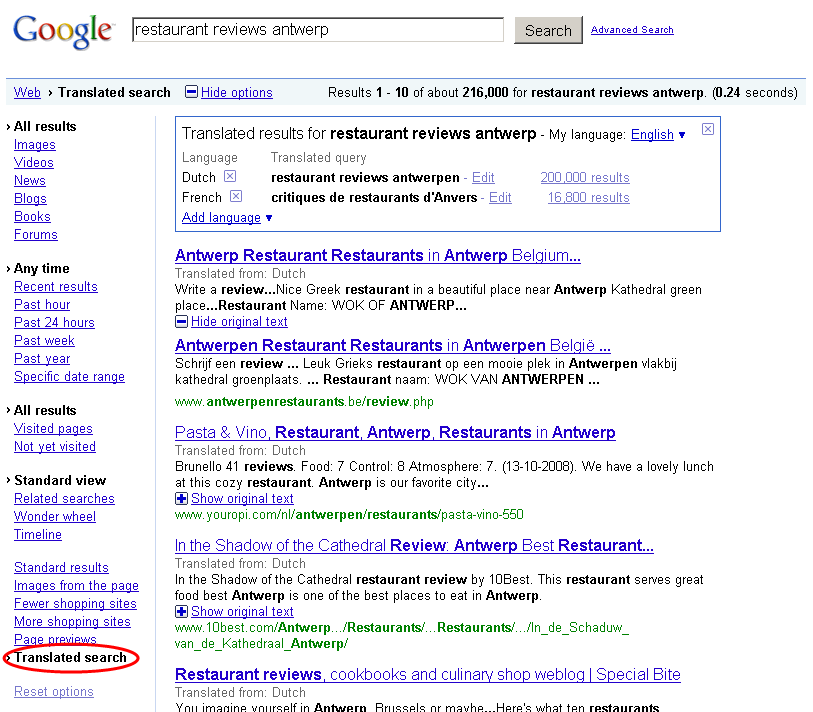
Task: Open Advanced Search
Action: click(632, 30)
